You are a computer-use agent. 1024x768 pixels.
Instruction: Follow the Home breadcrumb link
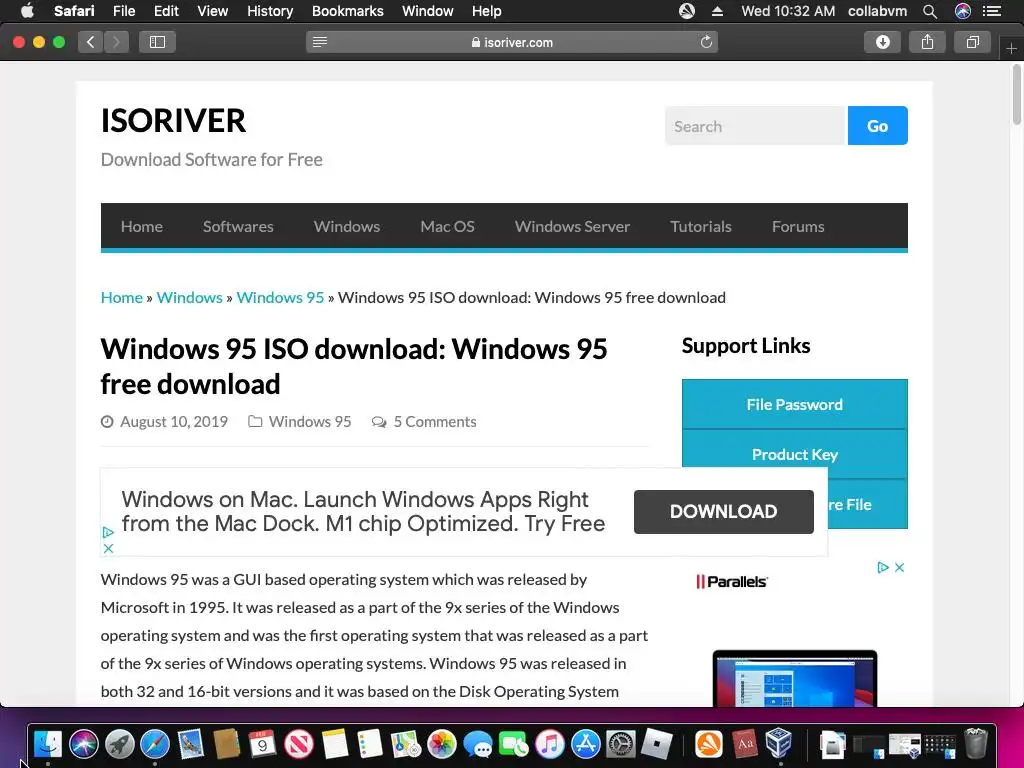(121, 298)
